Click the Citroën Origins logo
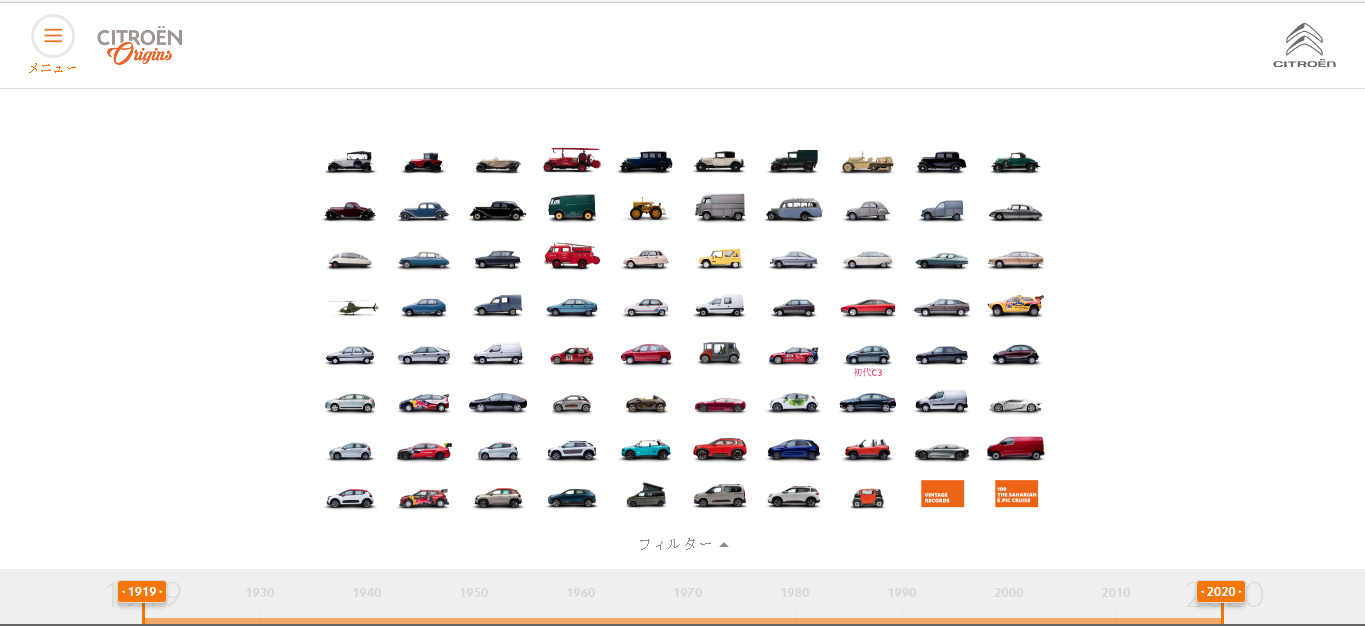The height and width of the screenshot is (626, 1365). (x=140, y=46)
